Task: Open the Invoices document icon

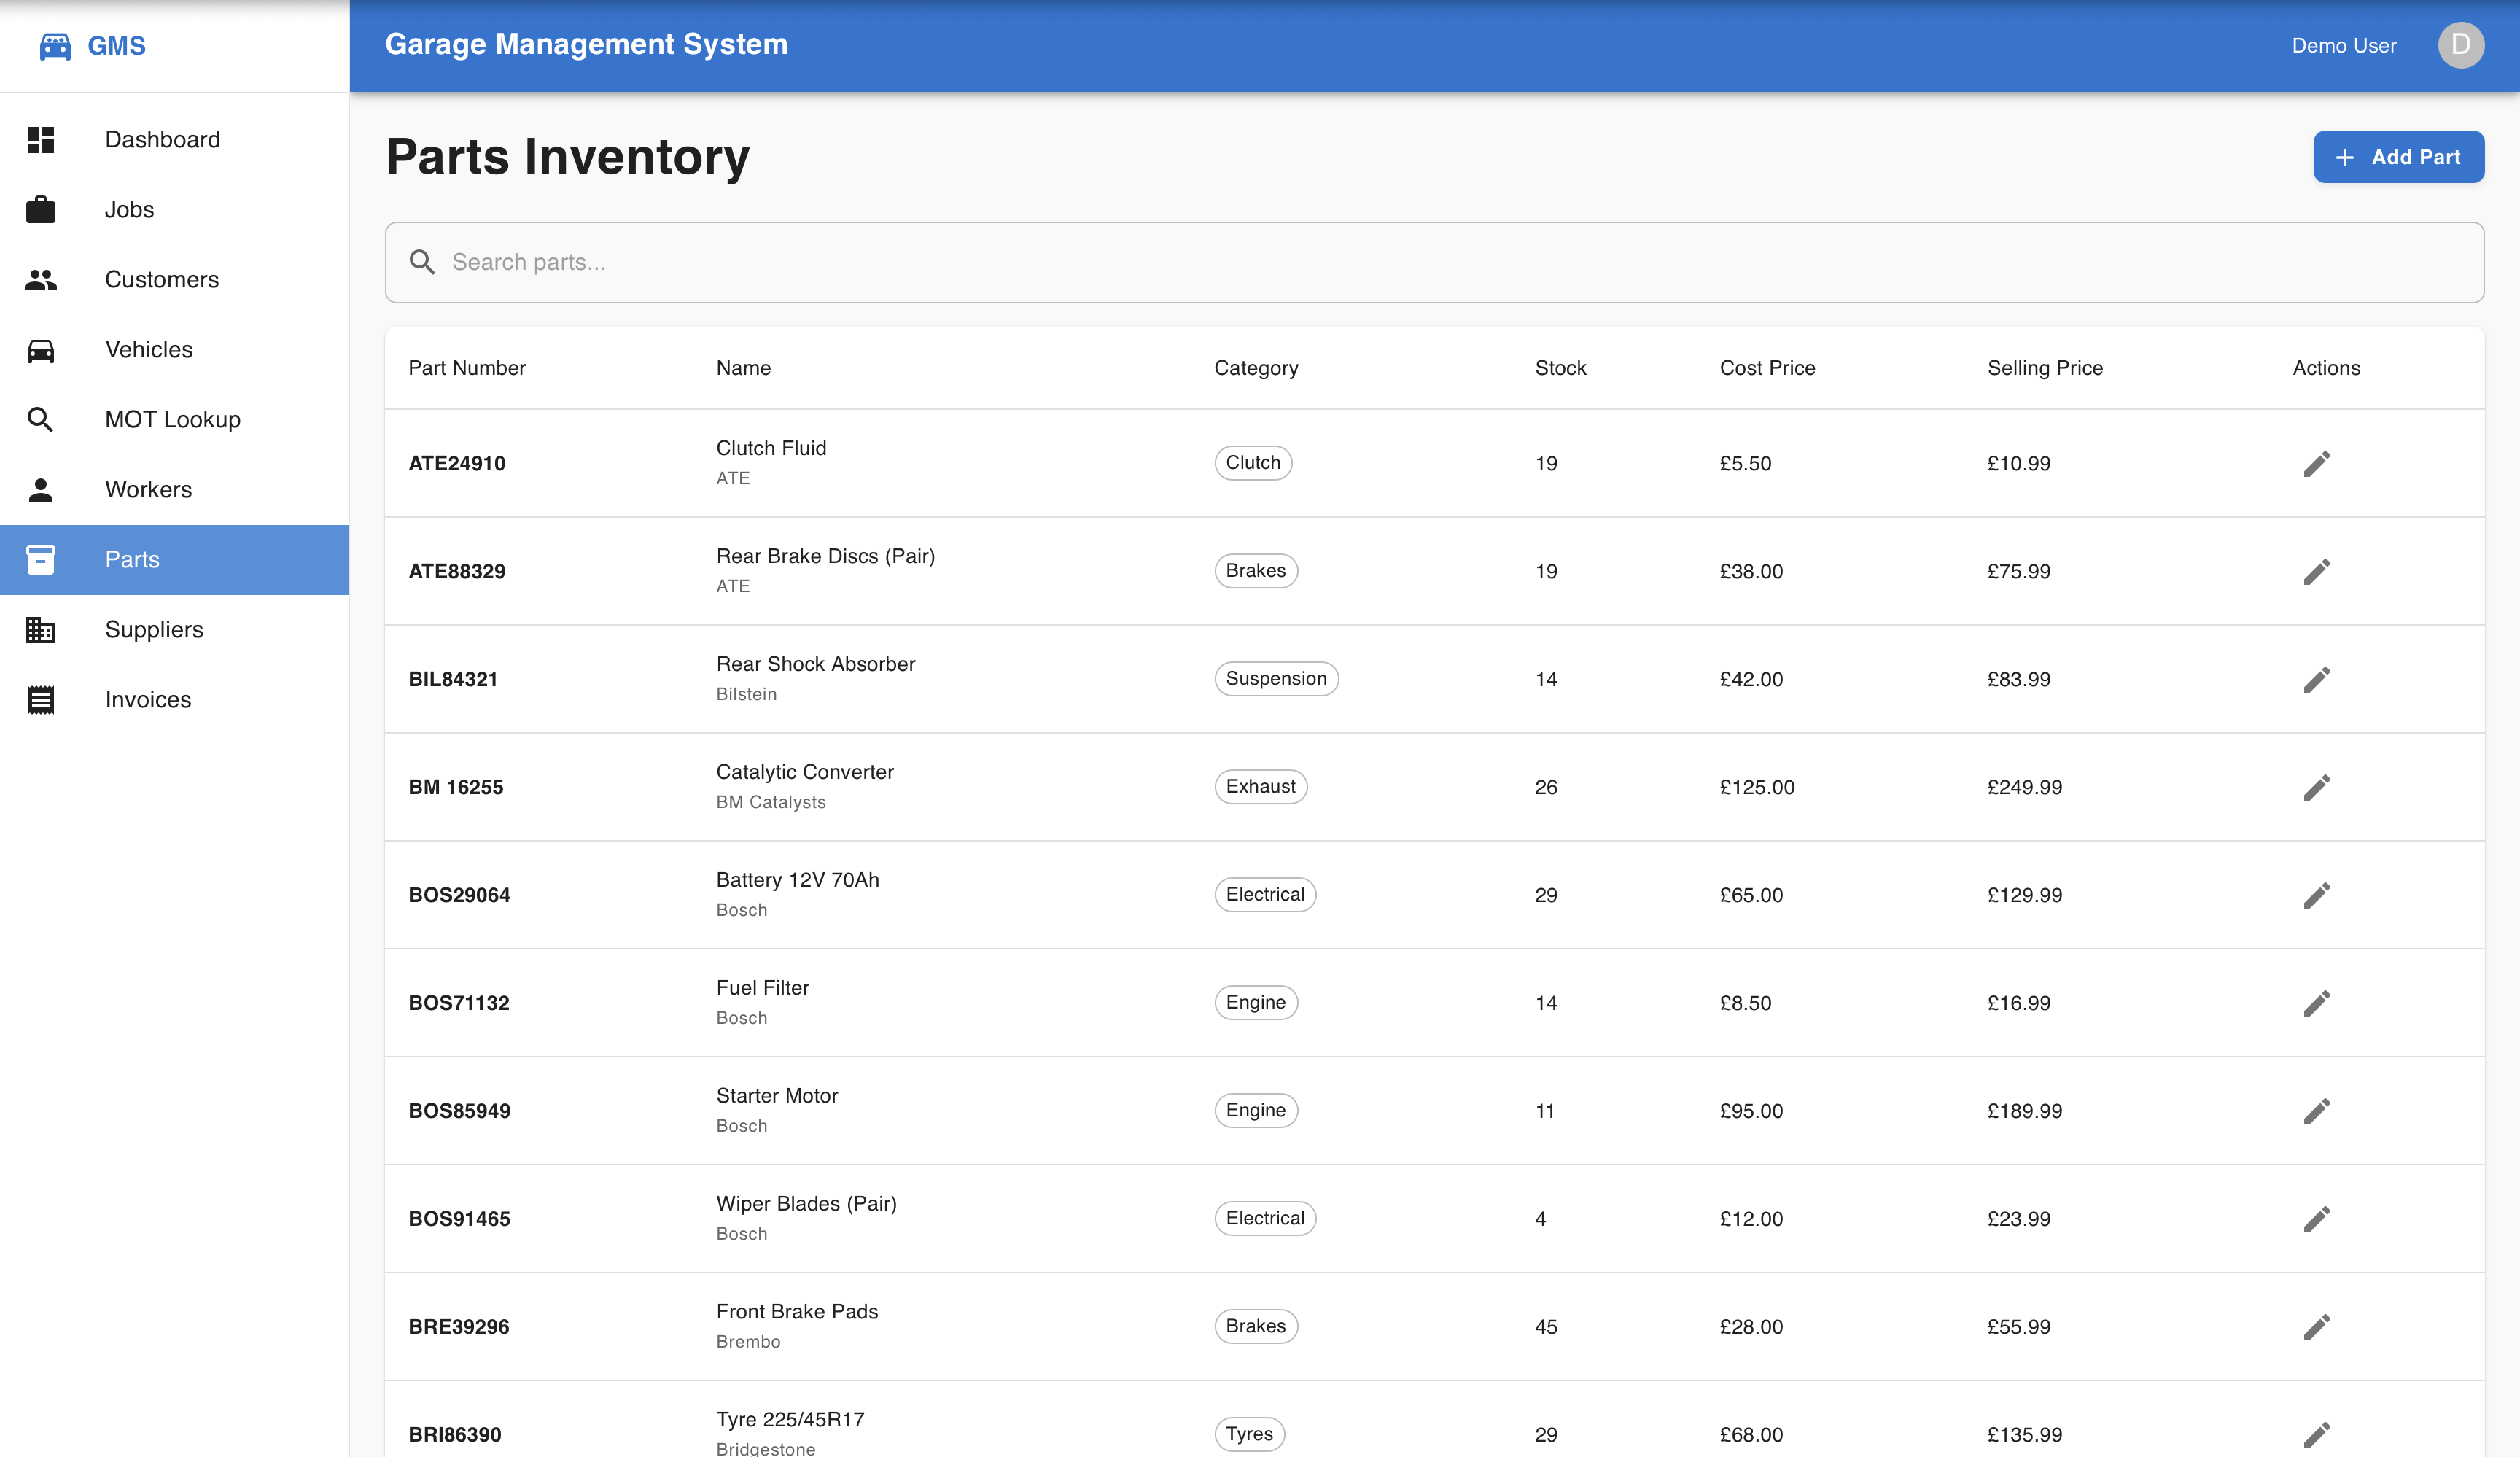Action: click(x=41, y=699)
